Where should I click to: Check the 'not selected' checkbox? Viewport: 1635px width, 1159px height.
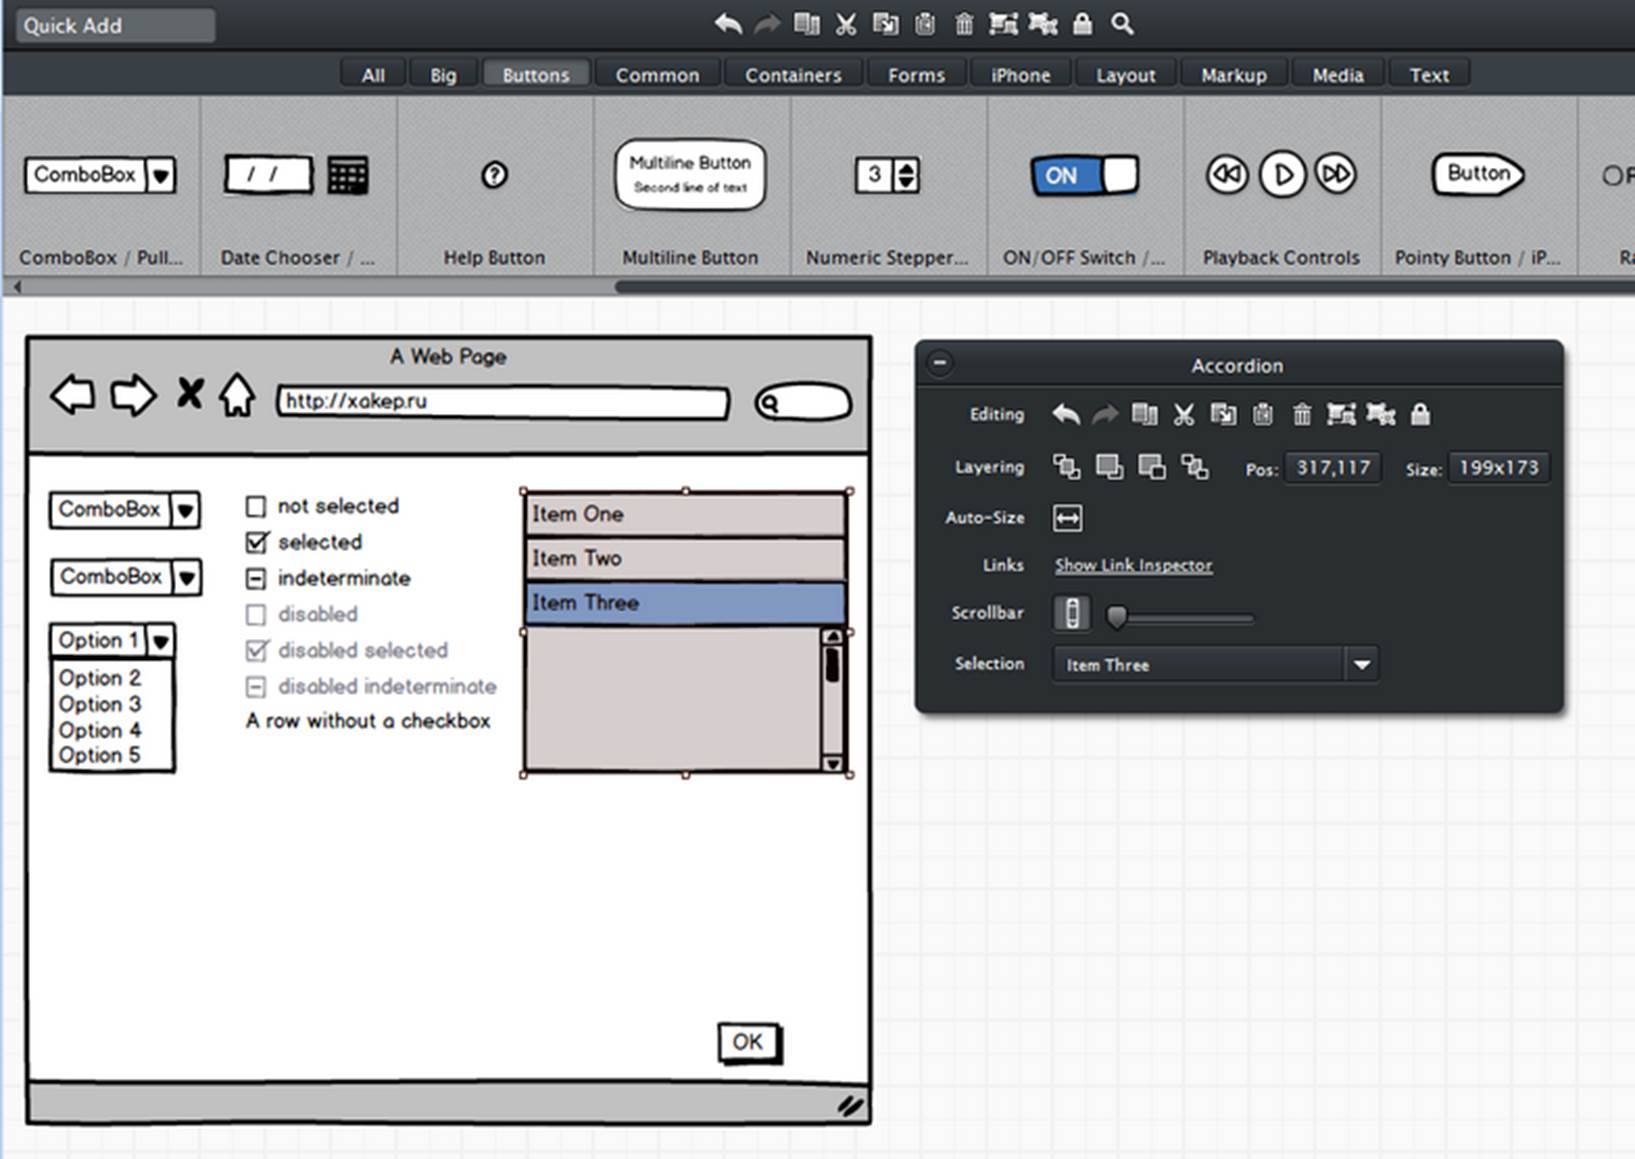tap(256, 507)
